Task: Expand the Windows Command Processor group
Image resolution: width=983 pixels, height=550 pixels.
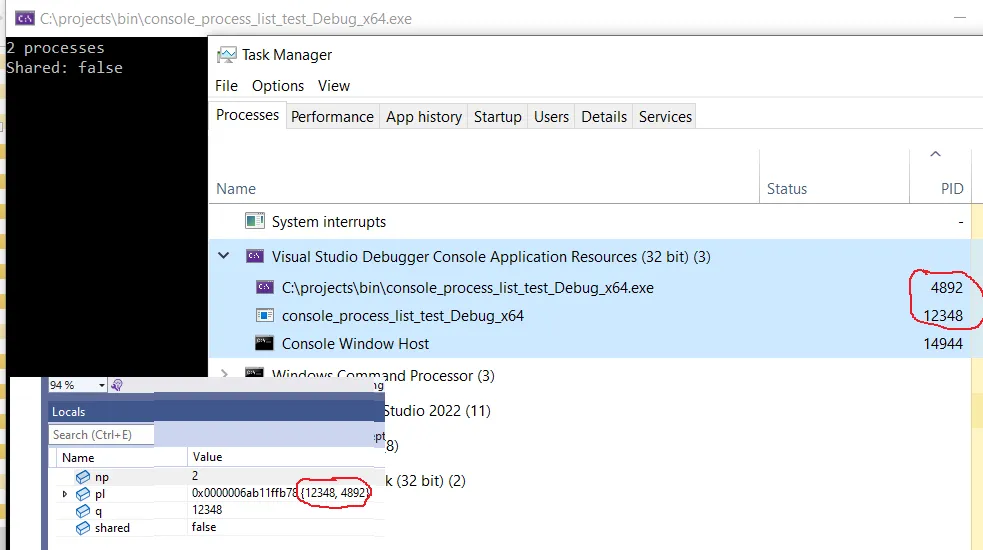Action: coord(224,375)
